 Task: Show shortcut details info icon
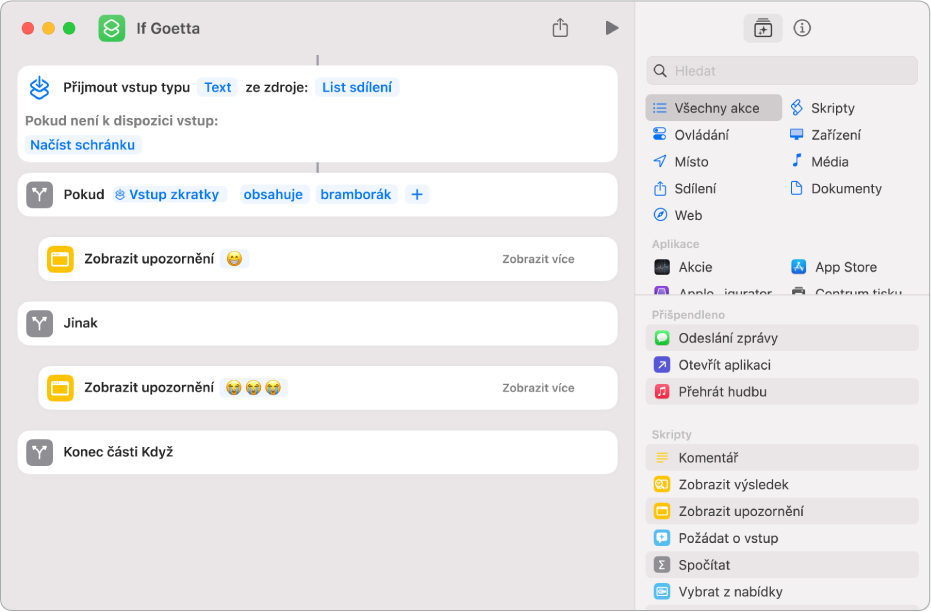(x=802, y=28)
